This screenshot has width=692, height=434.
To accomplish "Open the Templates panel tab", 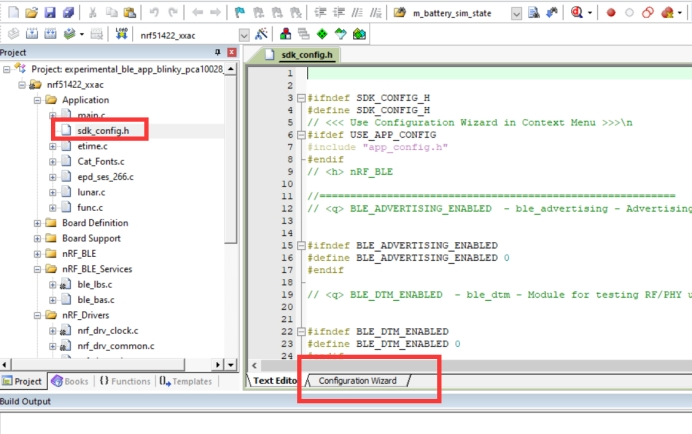I will click(185, 381).
